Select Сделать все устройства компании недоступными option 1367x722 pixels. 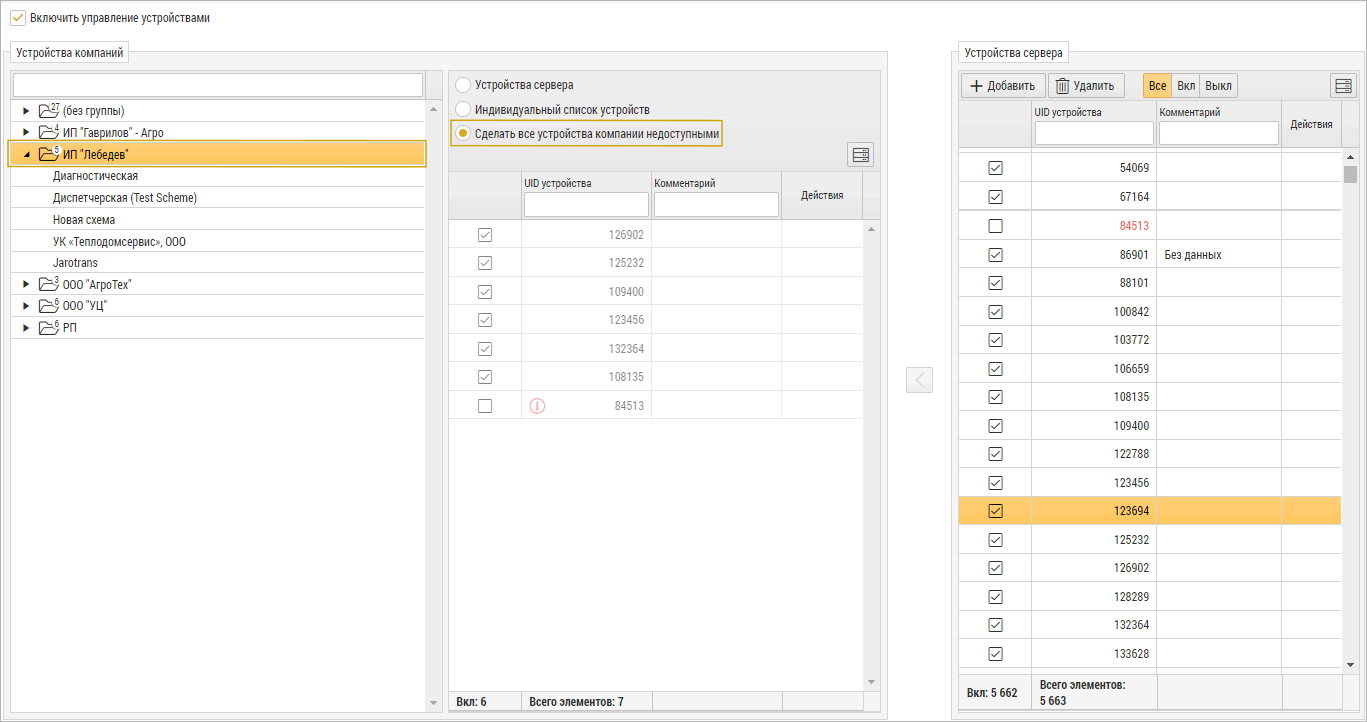[x=463, y=133]
